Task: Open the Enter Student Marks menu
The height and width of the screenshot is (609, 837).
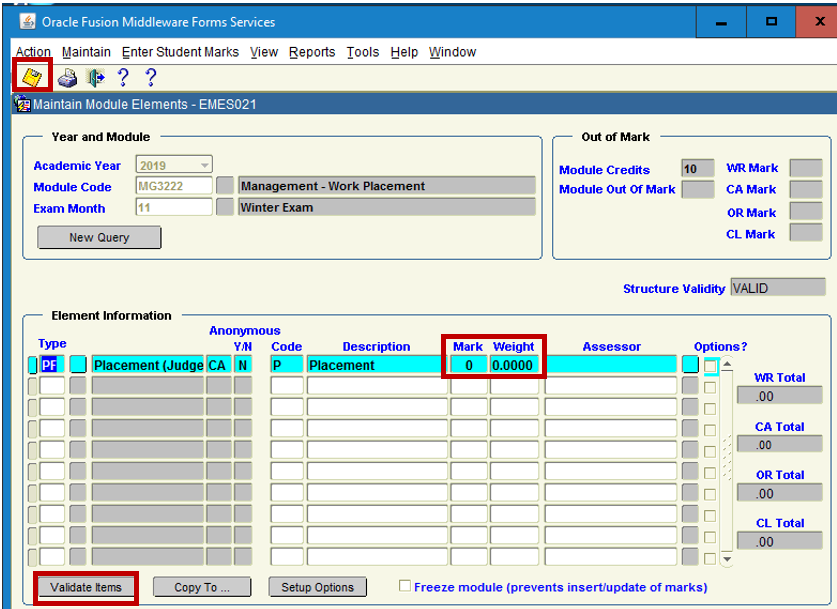Action: click(x=179, y=52)
